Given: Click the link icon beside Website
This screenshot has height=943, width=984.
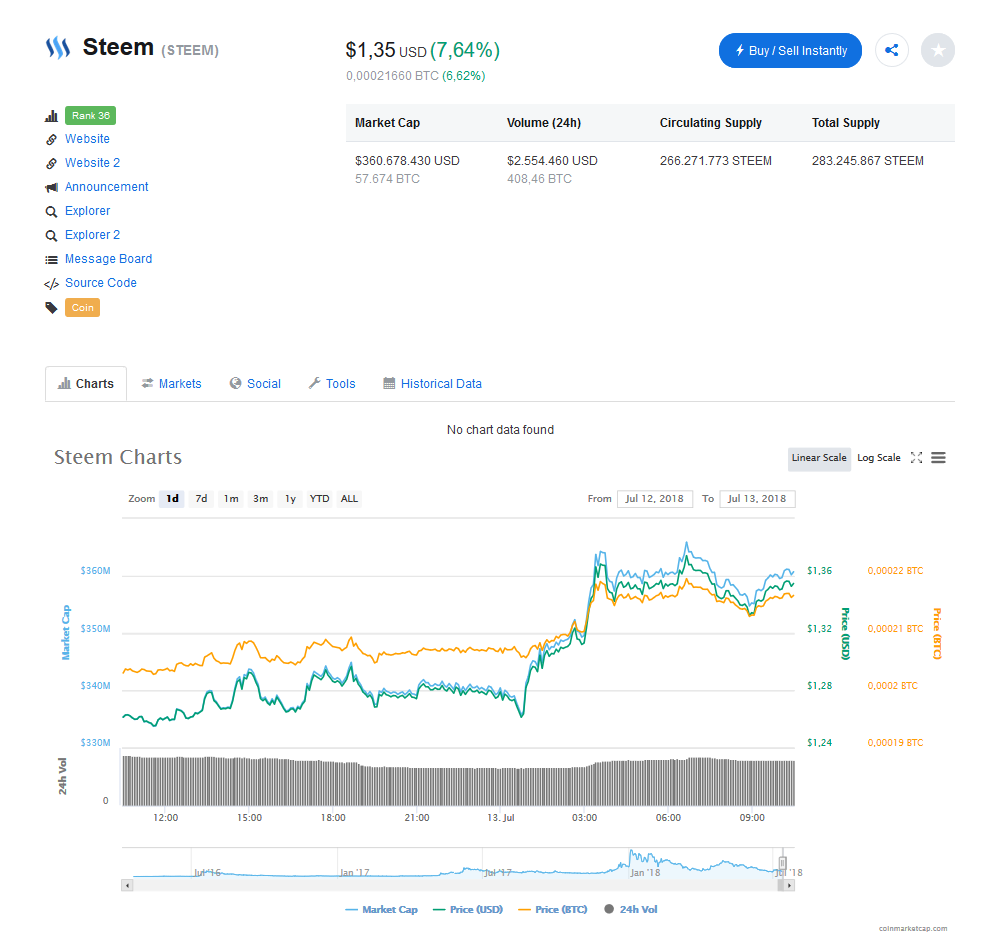Looking at the screenshot, I should tap(51, 139).
